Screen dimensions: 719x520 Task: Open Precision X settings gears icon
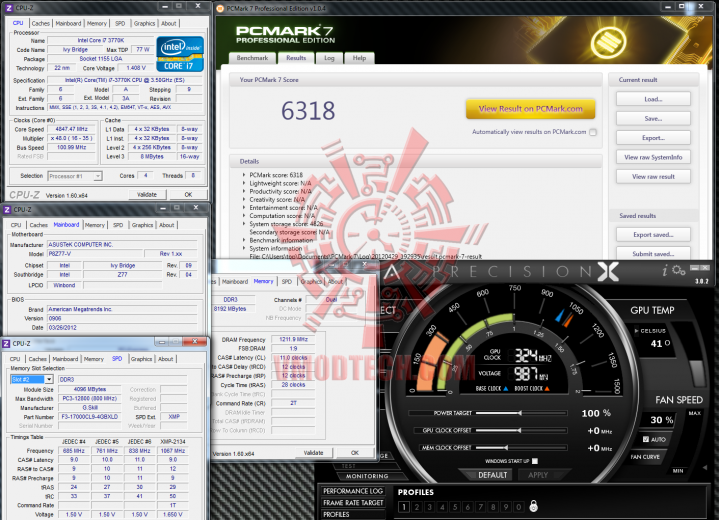(x=678, y=271)
